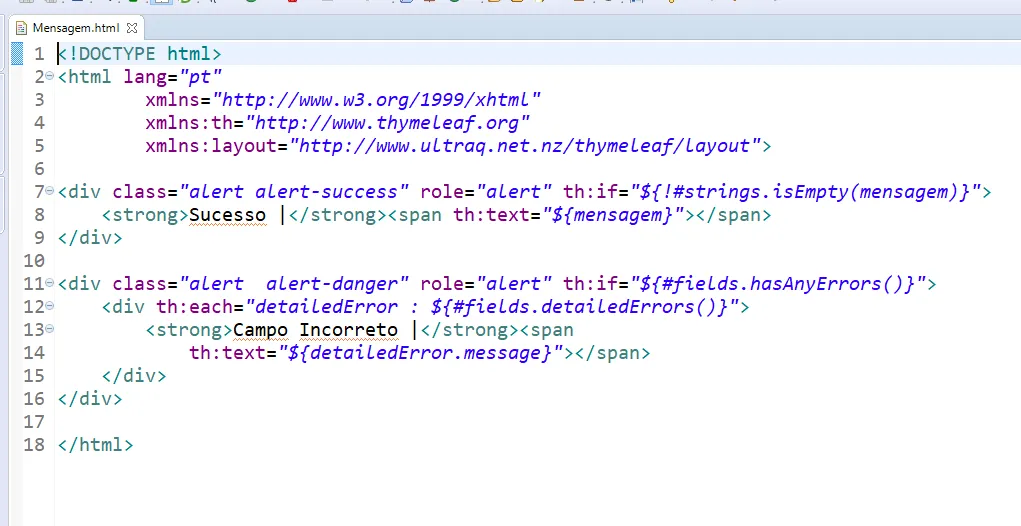Click the "${!#strings.isEmpty(mensagem)}" expression

pos(806,192)
